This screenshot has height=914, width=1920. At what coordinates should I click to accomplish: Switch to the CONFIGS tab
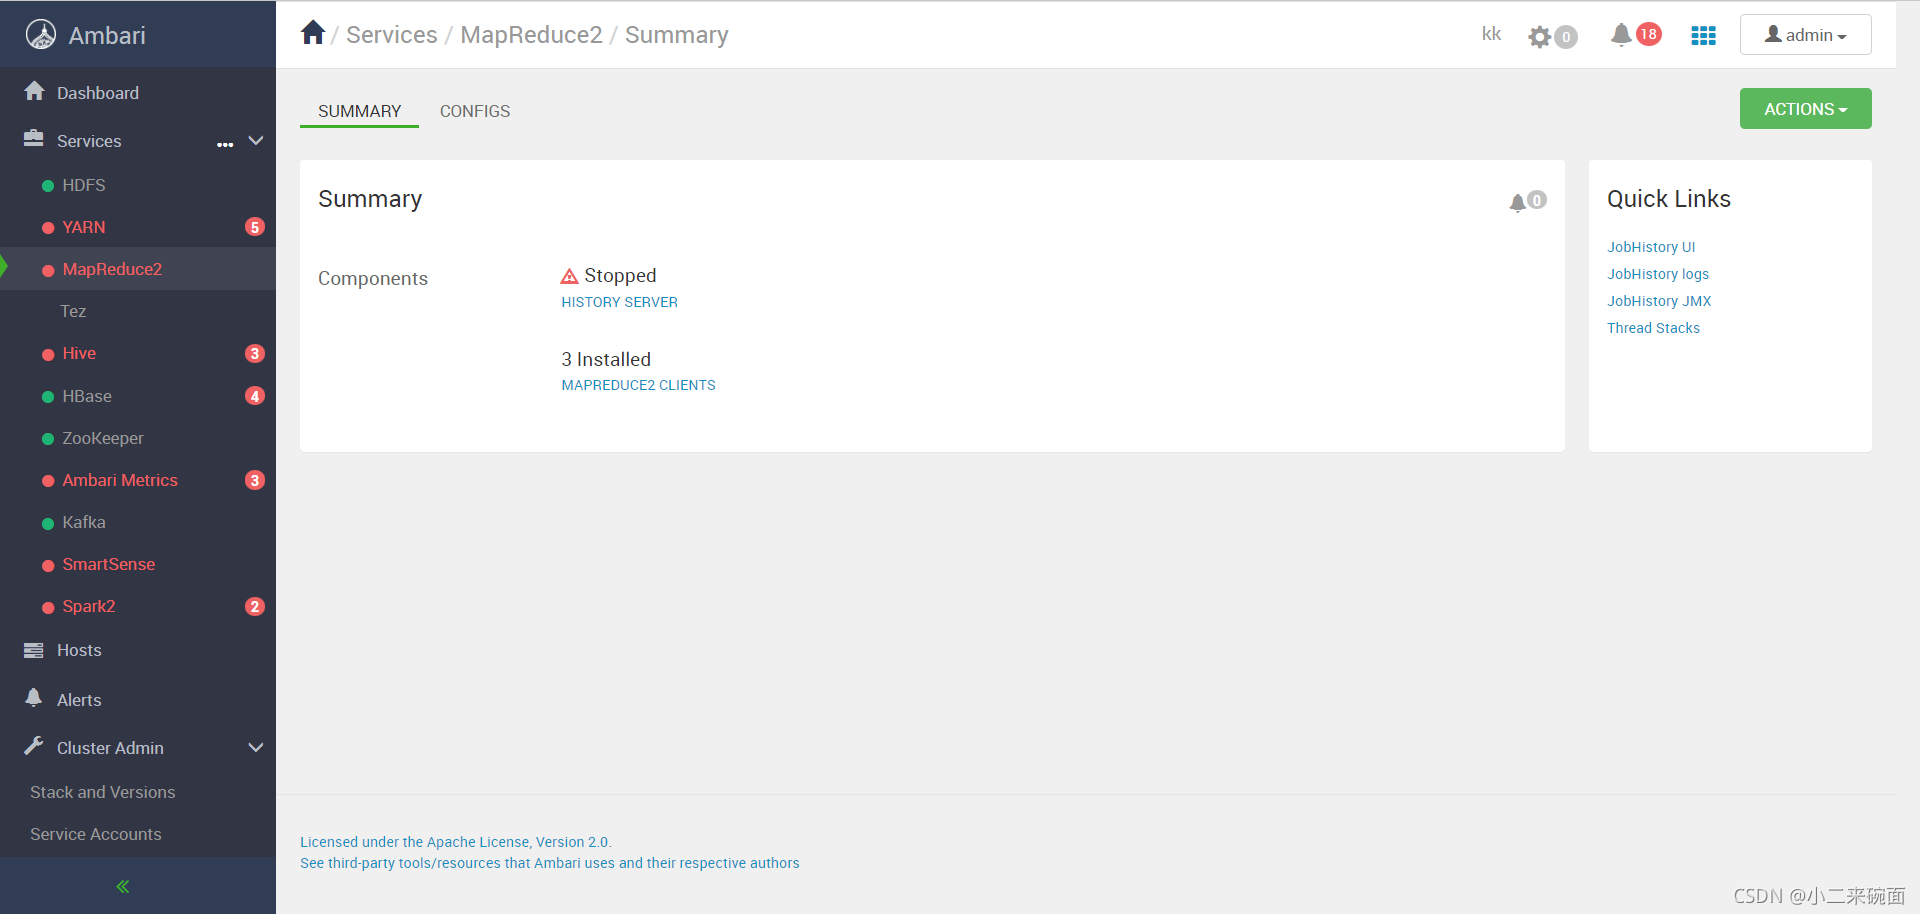475,111
